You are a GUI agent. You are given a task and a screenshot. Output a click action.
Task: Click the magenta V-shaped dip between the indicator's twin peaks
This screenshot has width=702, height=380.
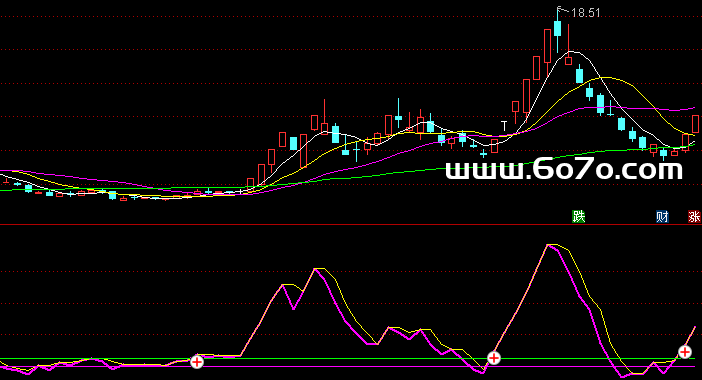(x=294, y=309)
